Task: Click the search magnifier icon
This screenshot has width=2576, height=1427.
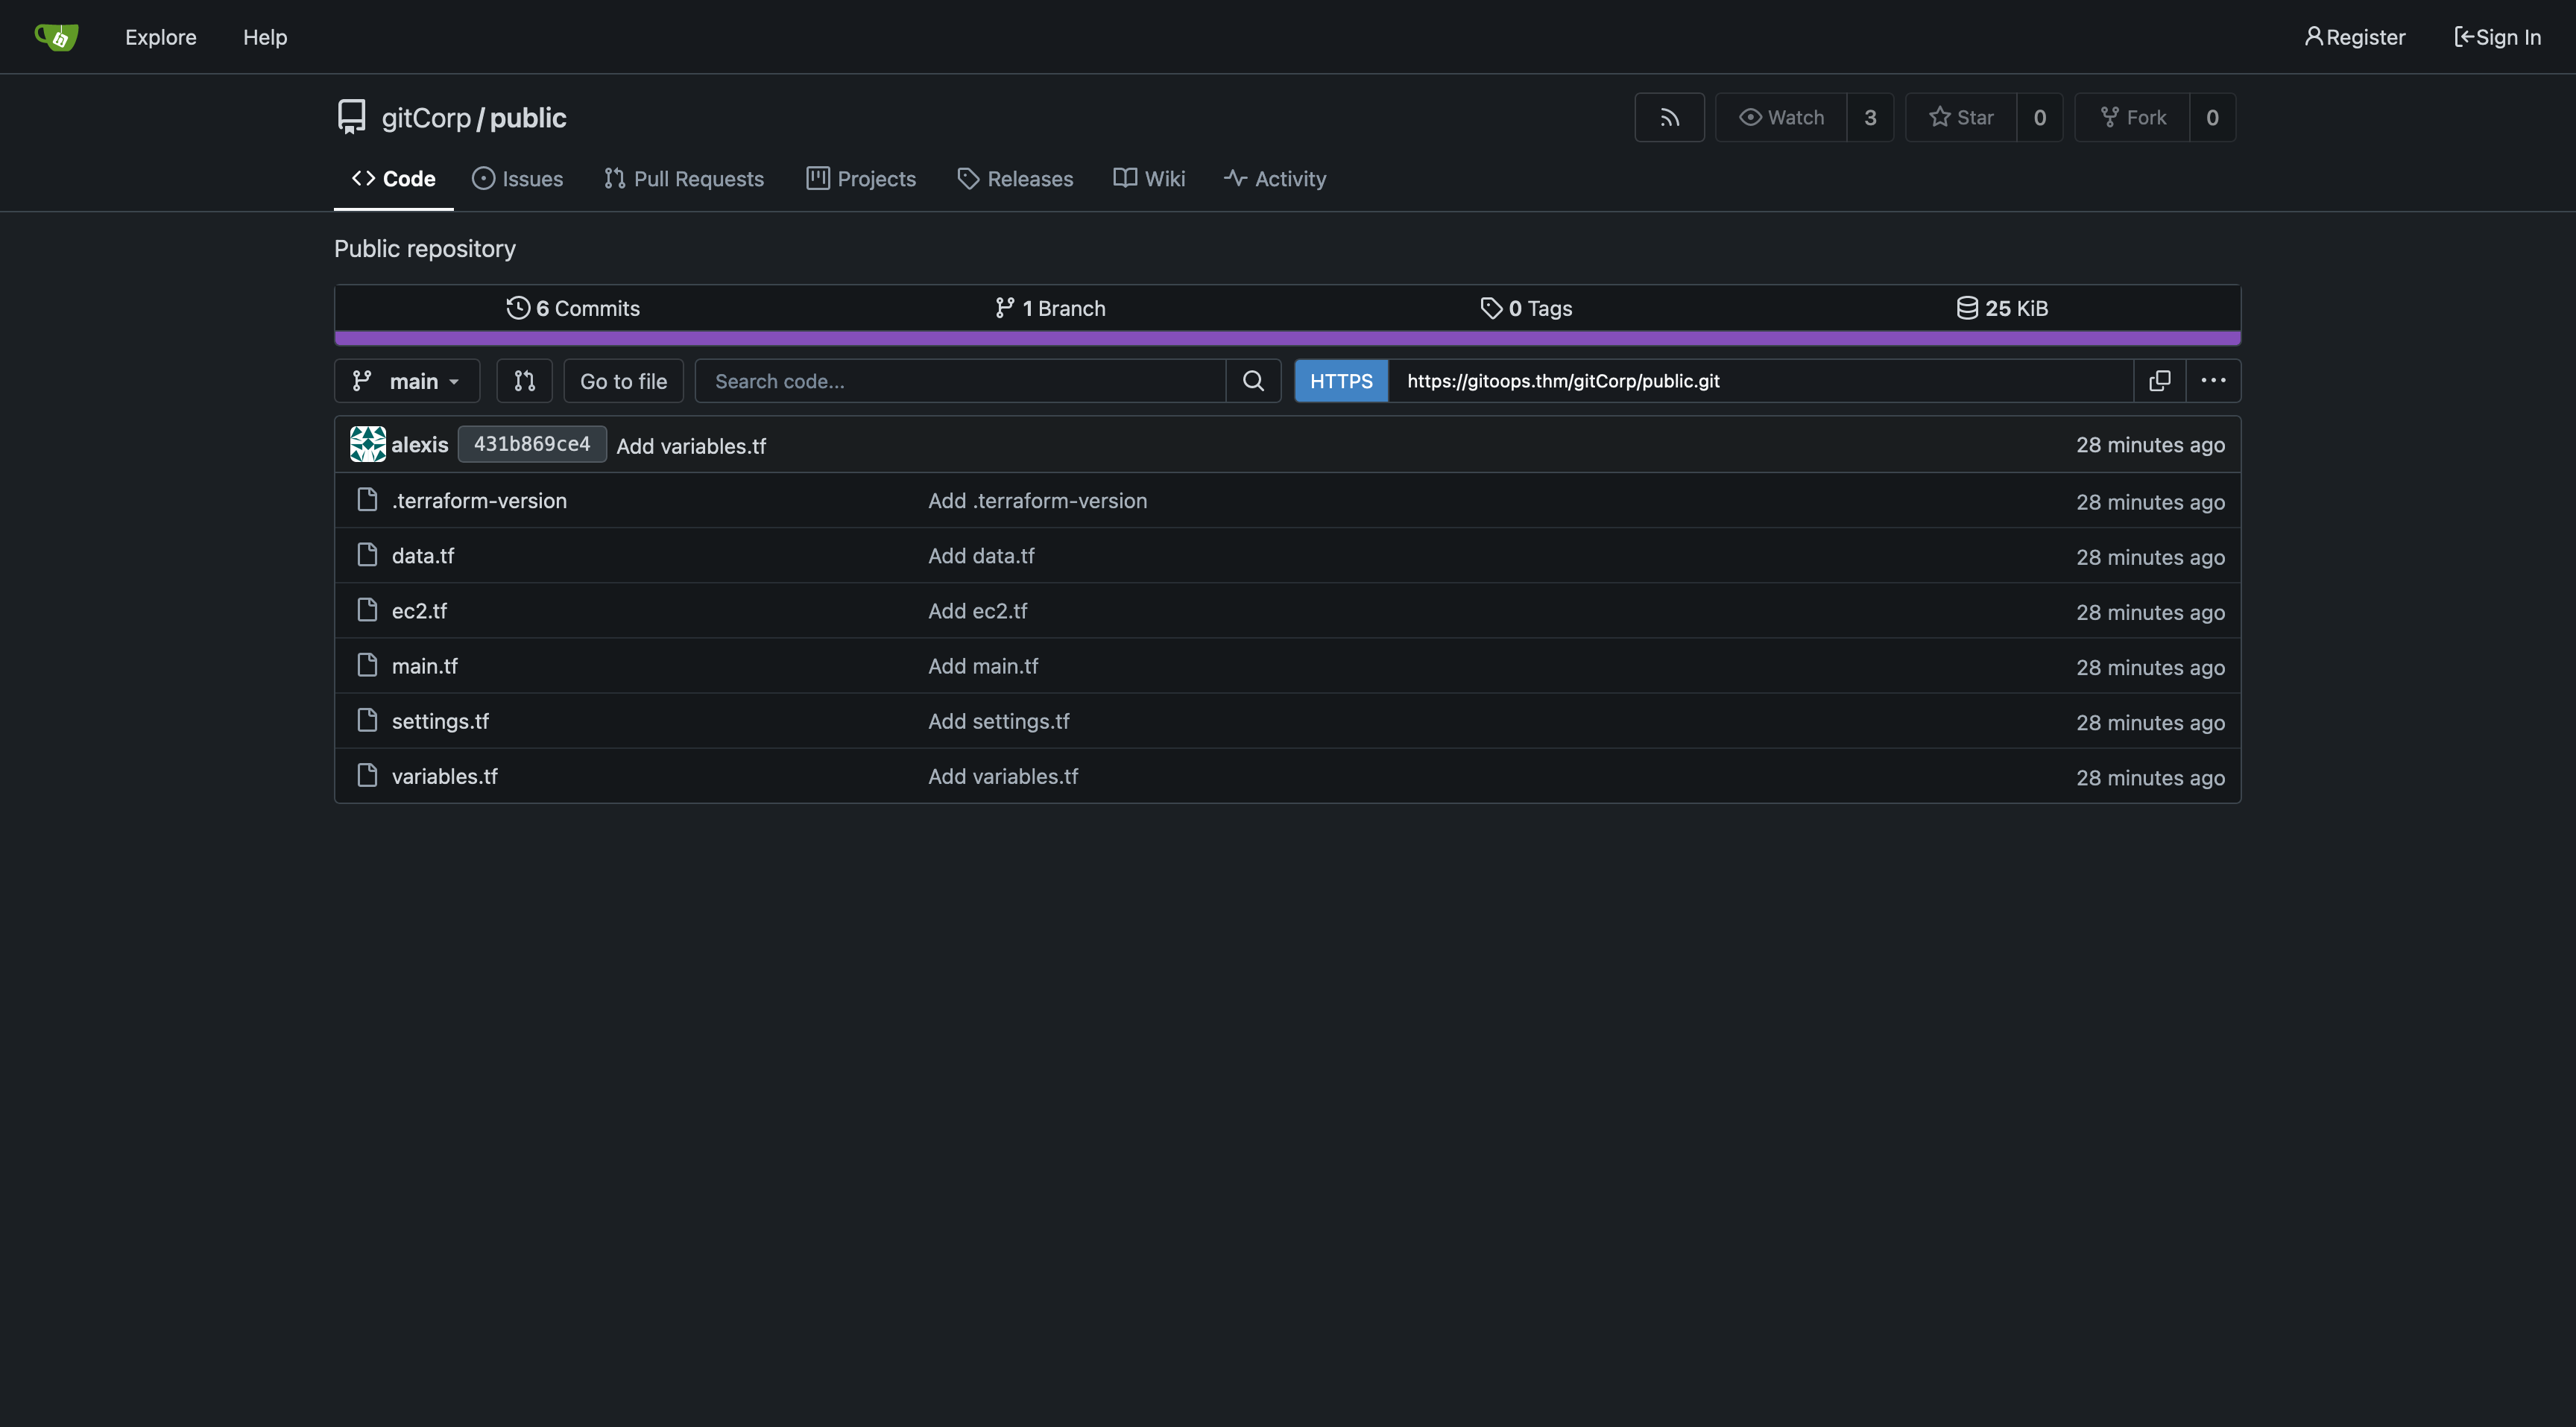Action: pos(1253,381)
